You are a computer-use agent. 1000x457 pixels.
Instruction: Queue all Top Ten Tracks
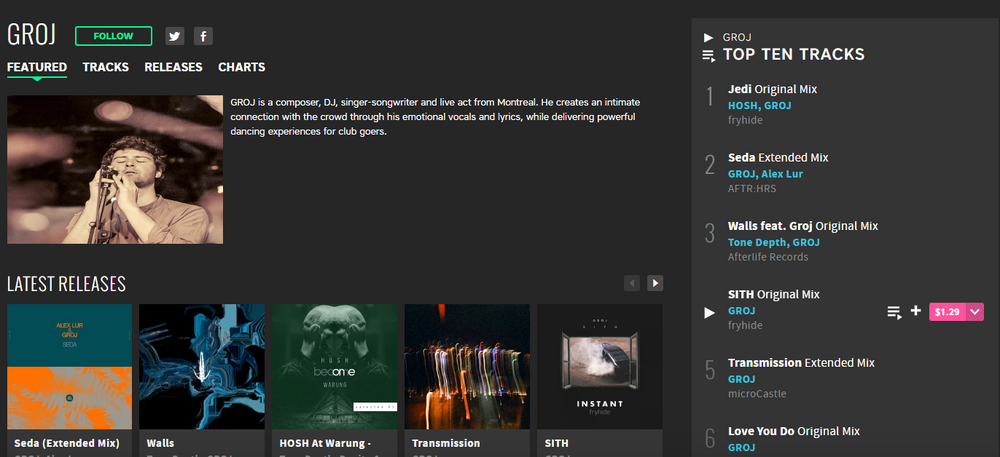[x=708, y=55]
